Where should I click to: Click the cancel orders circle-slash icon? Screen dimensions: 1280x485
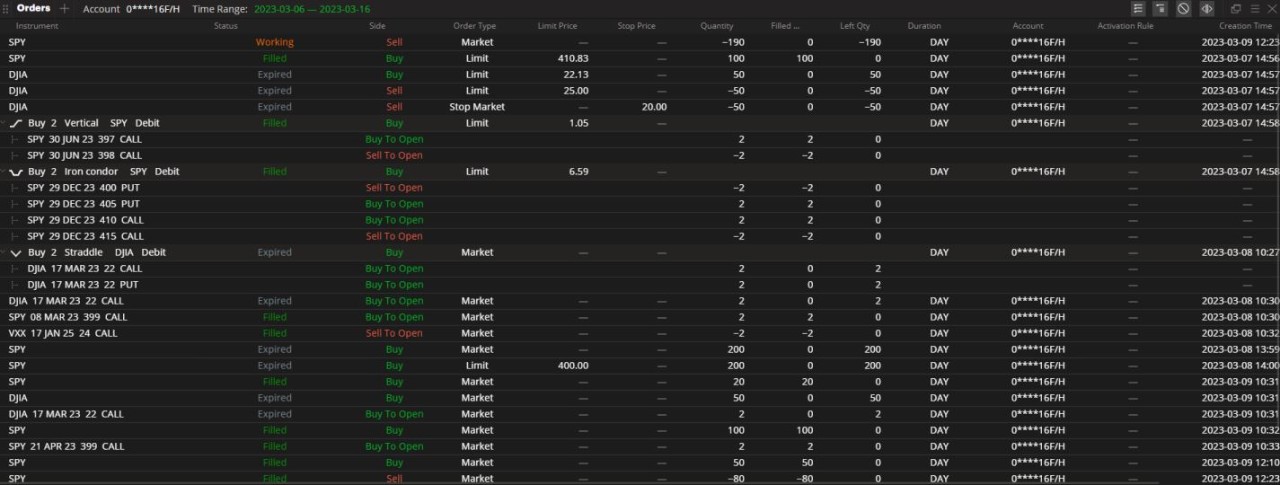coord(1183,8)
